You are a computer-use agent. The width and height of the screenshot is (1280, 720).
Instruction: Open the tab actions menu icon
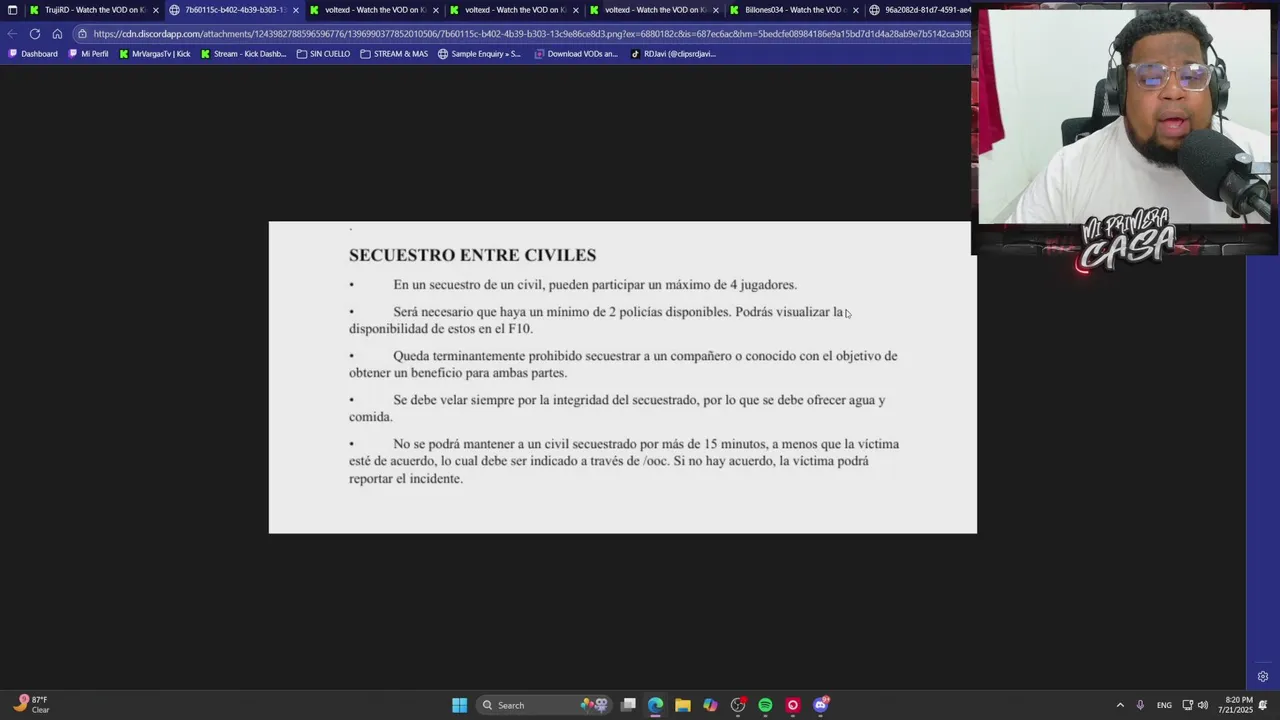12,10
